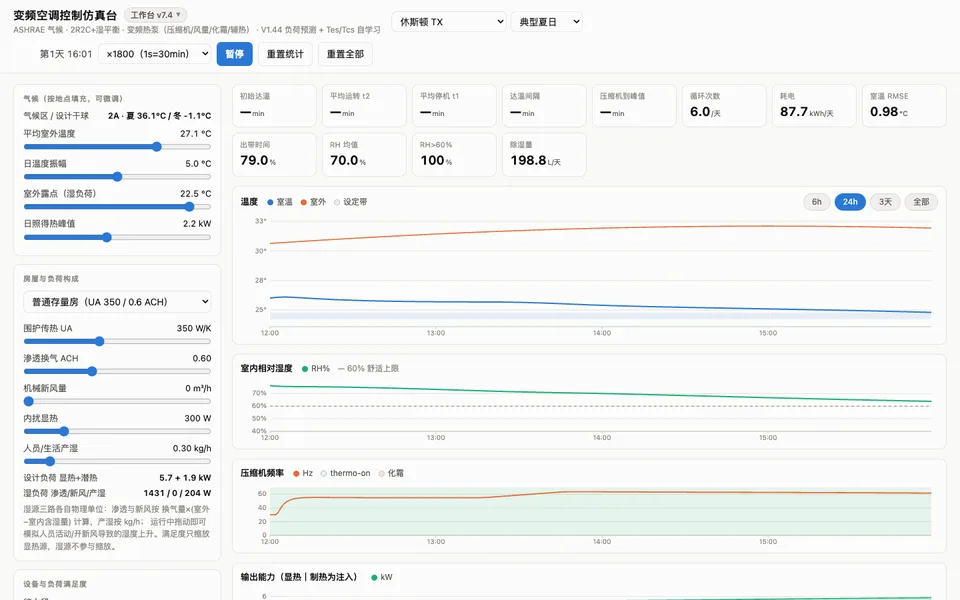Click the 压缩机到峰值 stat card
The height and width of the screenshot is (600, 960).
point(634,105)
